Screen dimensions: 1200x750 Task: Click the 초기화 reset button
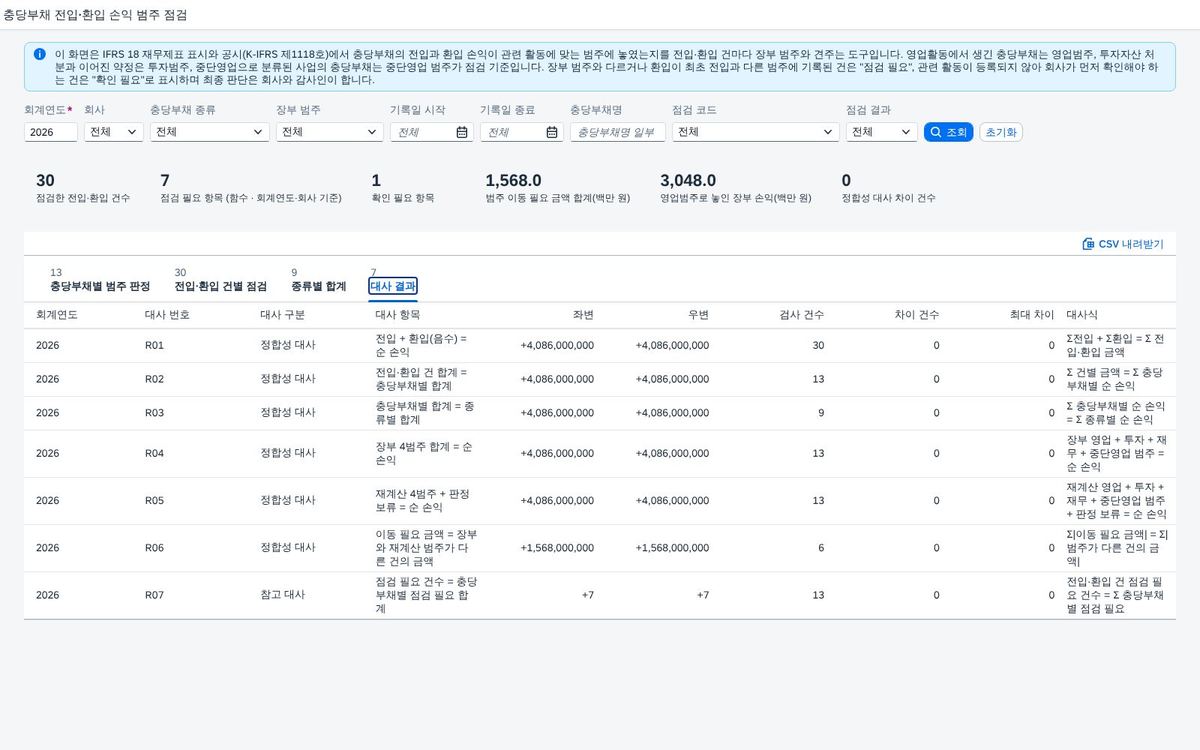point(1001,132)
